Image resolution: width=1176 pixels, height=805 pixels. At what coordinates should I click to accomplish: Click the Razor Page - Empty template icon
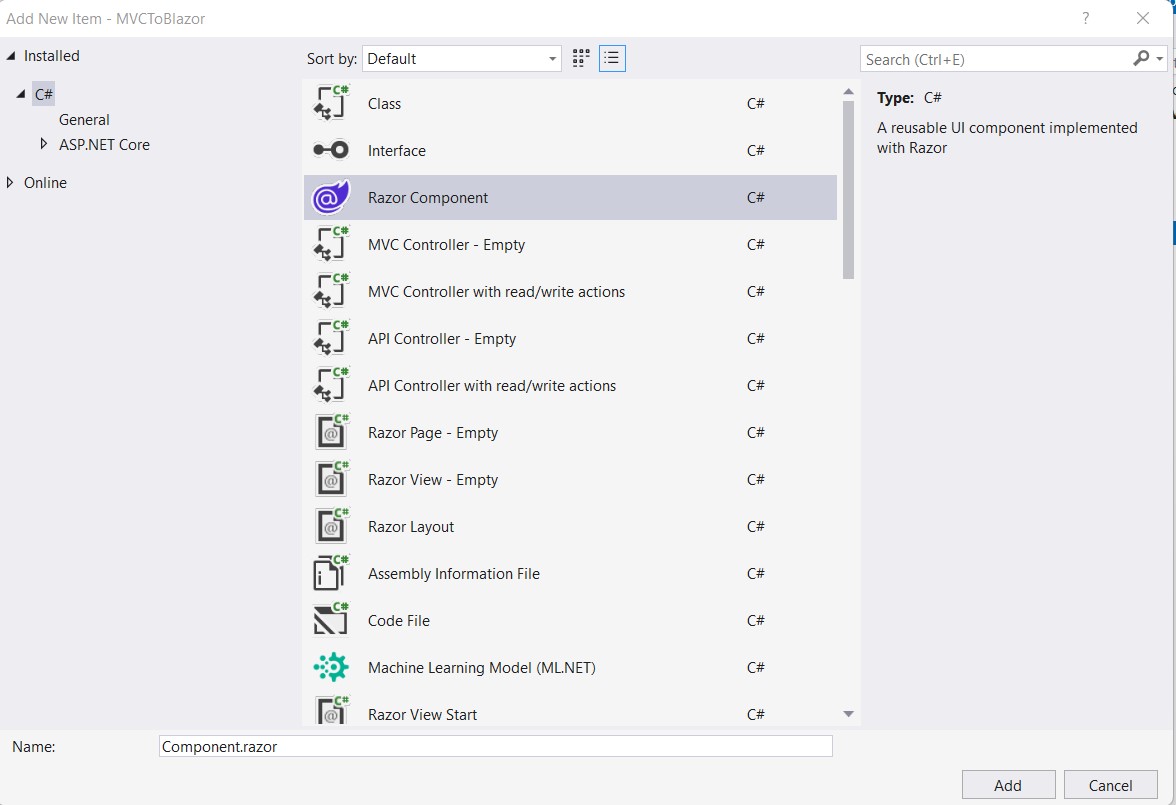pyautogui.click(x=331, y=432)
